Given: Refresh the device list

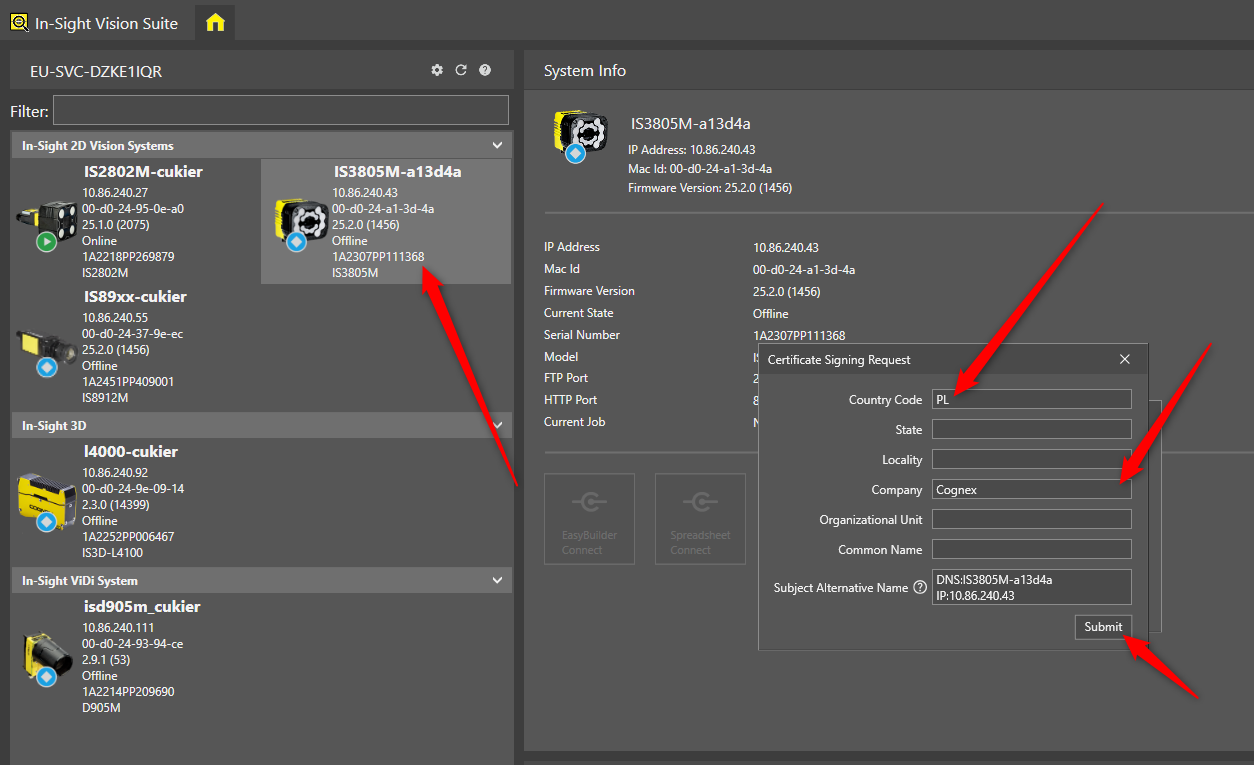Looking at the screenshot, I should 461,70.
